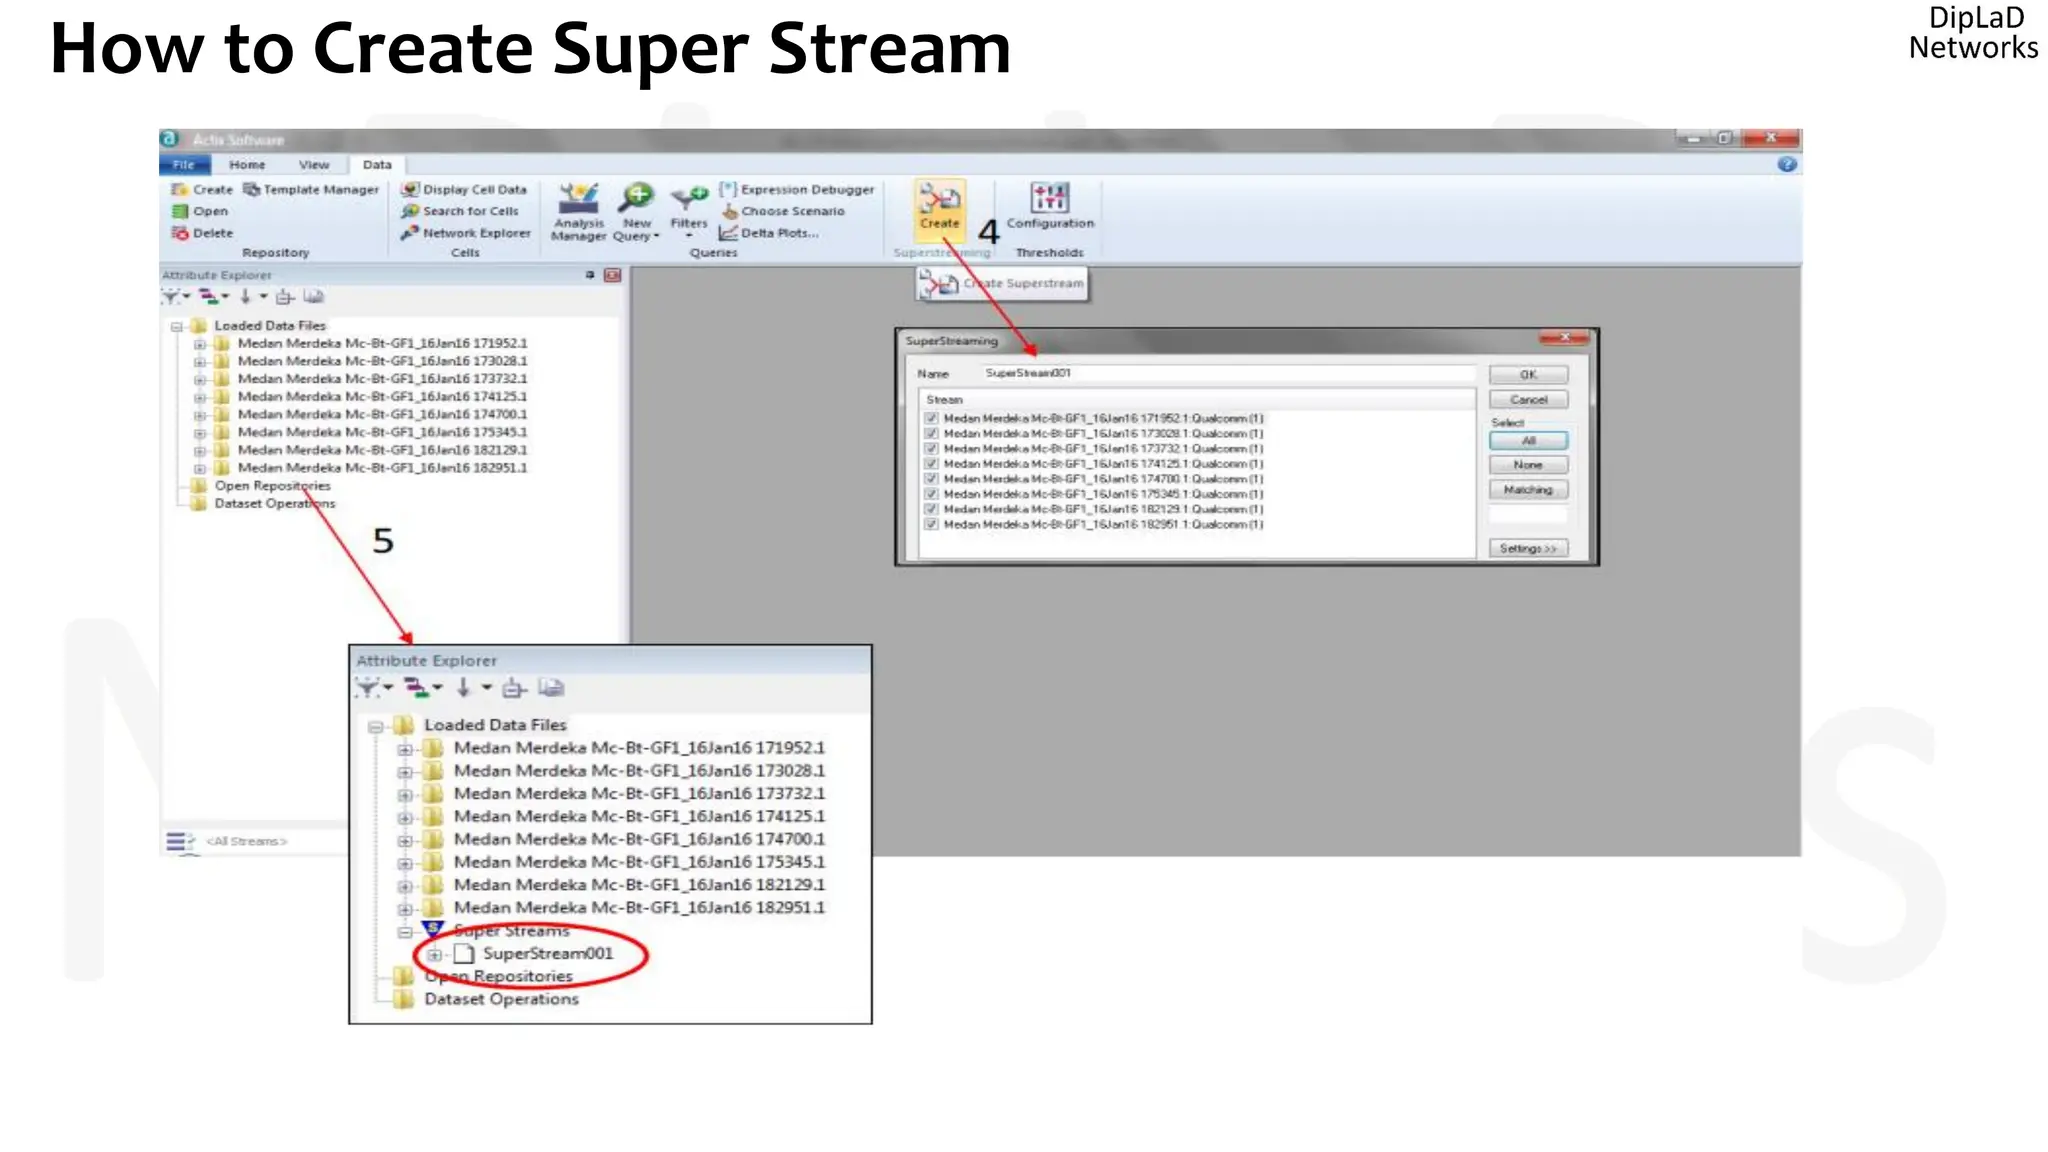Screen dimensions: 2048x1152
Task: Click the blue help icon in ribbon
Action: tap(1787, 164)
